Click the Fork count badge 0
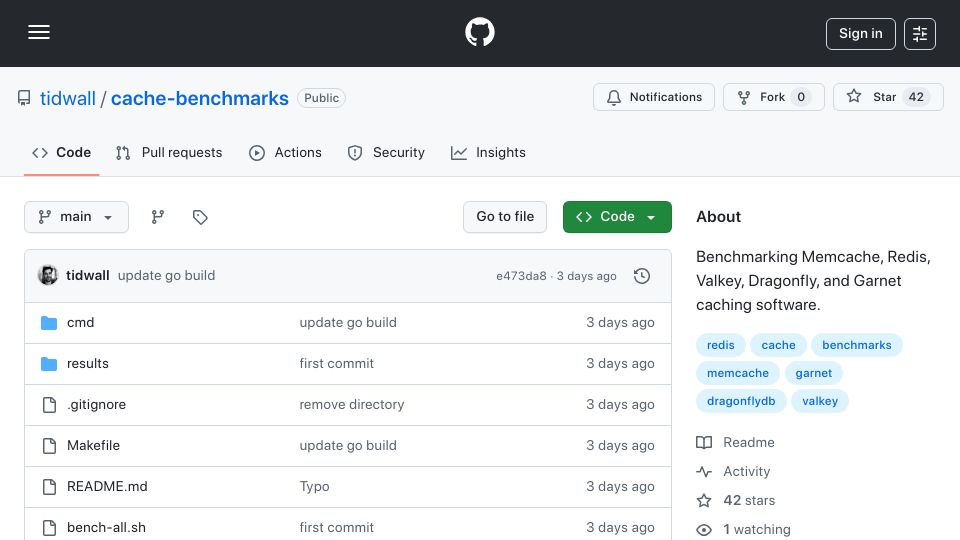This screenshot has height=540, width=960. point(801,97)
